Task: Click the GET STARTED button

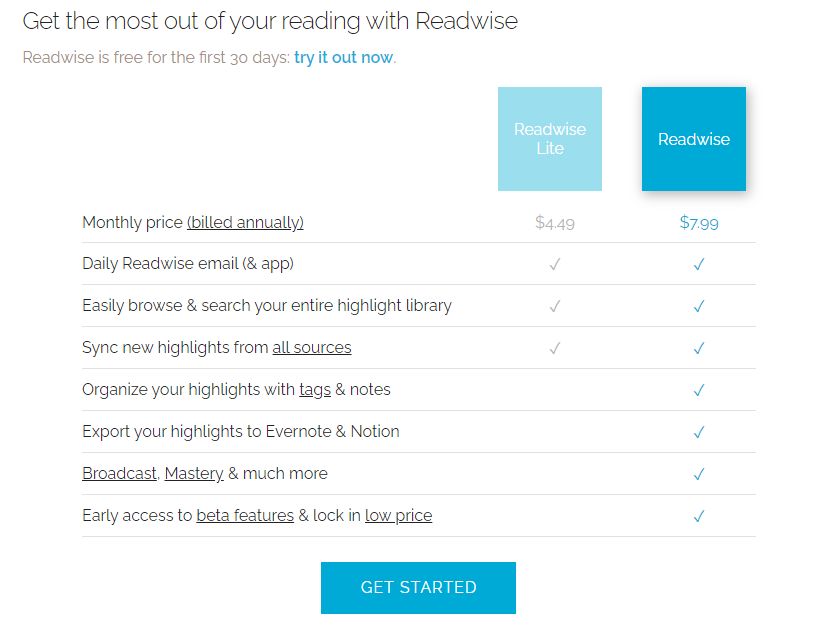Action: pos(418,588)
